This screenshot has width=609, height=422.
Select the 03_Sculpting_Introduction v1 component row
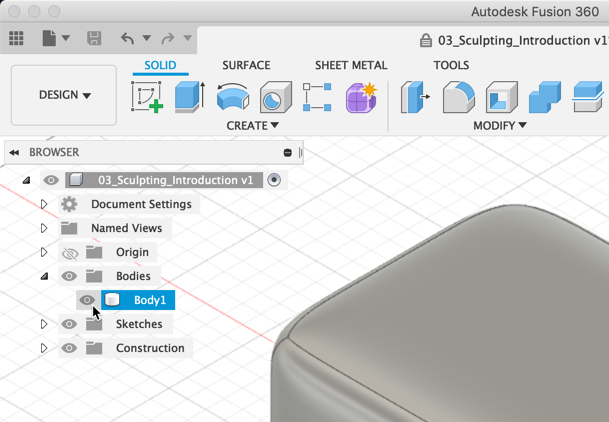coord(164,180)
